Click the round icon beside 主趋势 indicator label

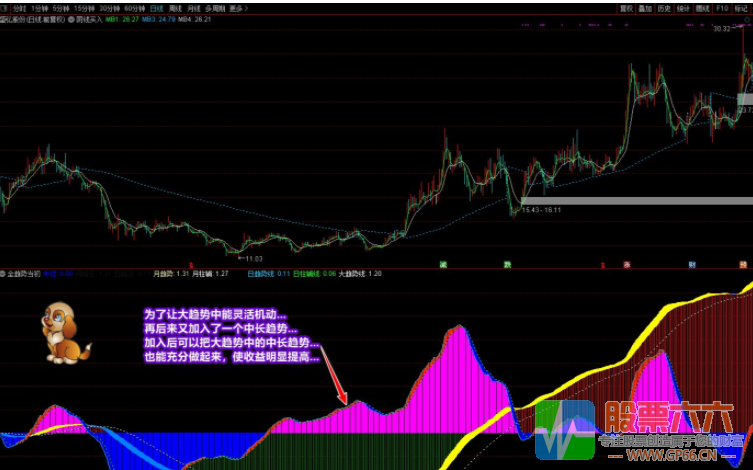click(4, 272)
